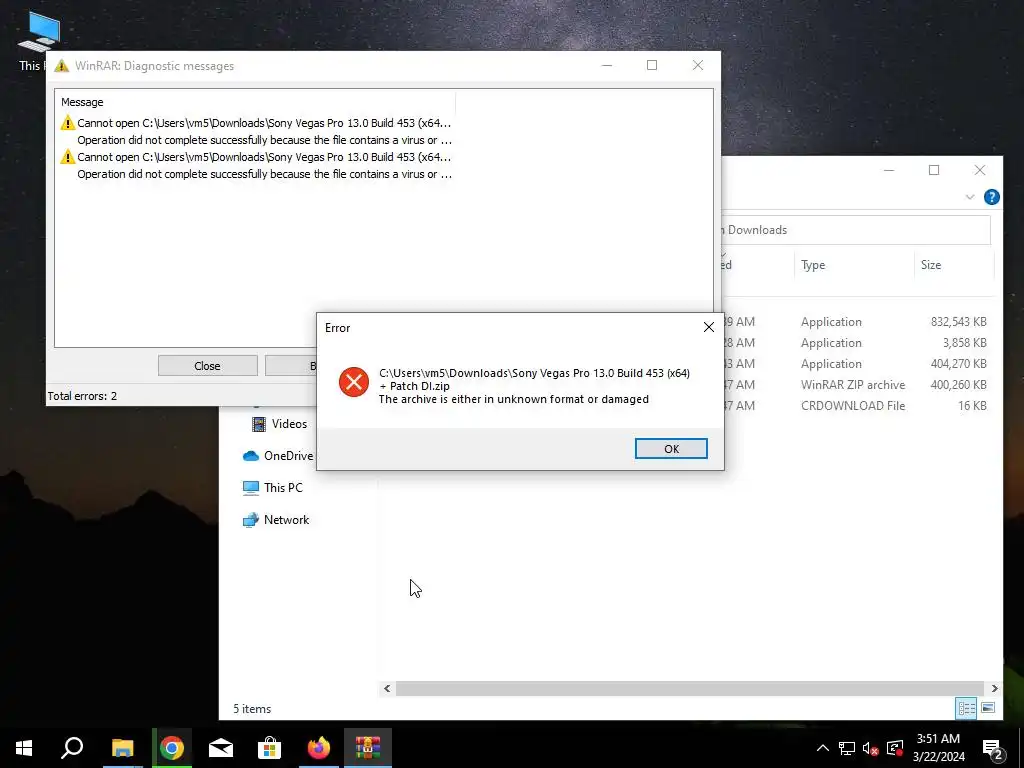This screenshot has height=768, width=1024.
Task: Select the 404,270 KB Application row
Action: coord(856,364)
